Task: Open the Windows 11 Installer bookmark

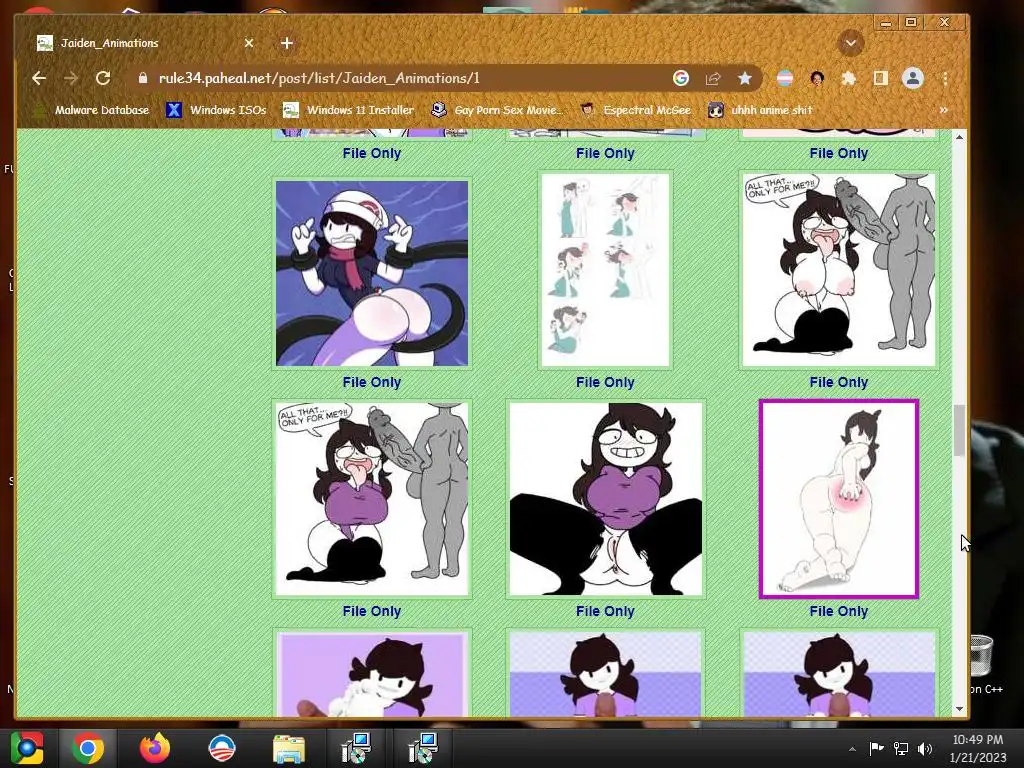Action: [x=348, y=110]
